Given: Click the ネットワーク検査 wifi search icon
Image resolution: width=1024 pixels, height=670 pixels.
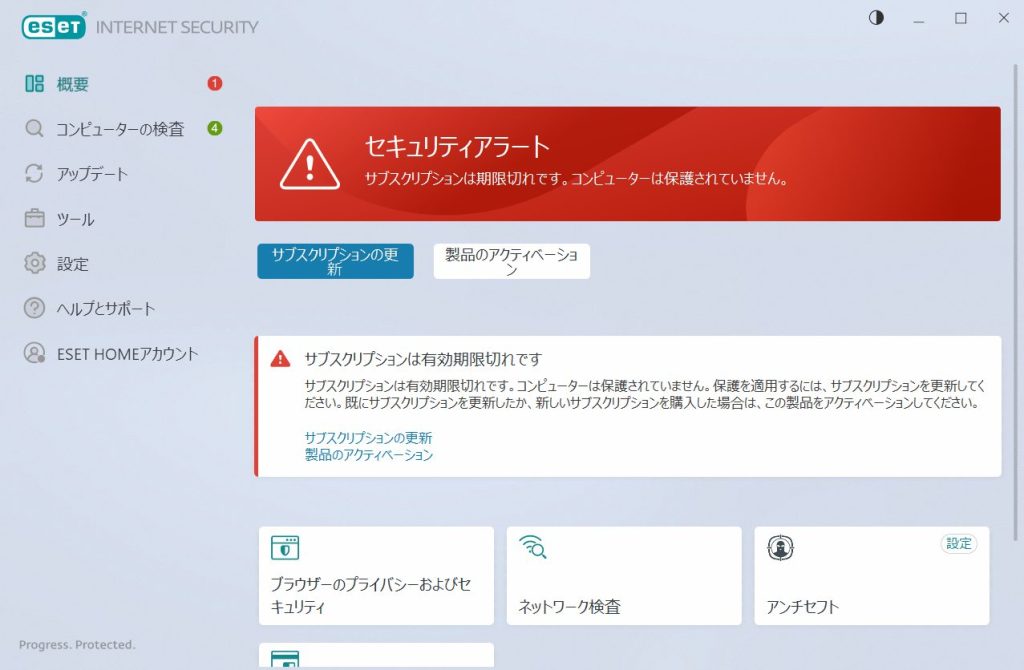Looking at the screenshot, I should (x=532, y=547).
